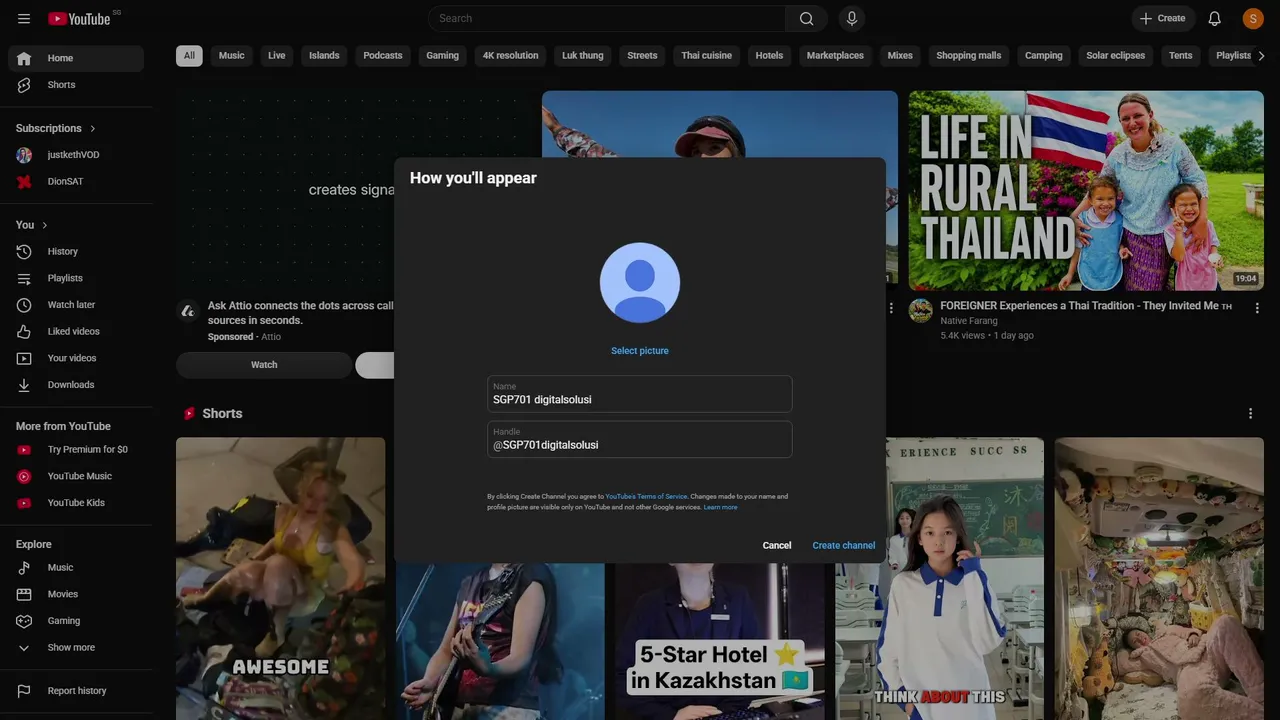Viewport: 1280px width, 720px height.
Task: Select the All category chip
Action: 189,56
